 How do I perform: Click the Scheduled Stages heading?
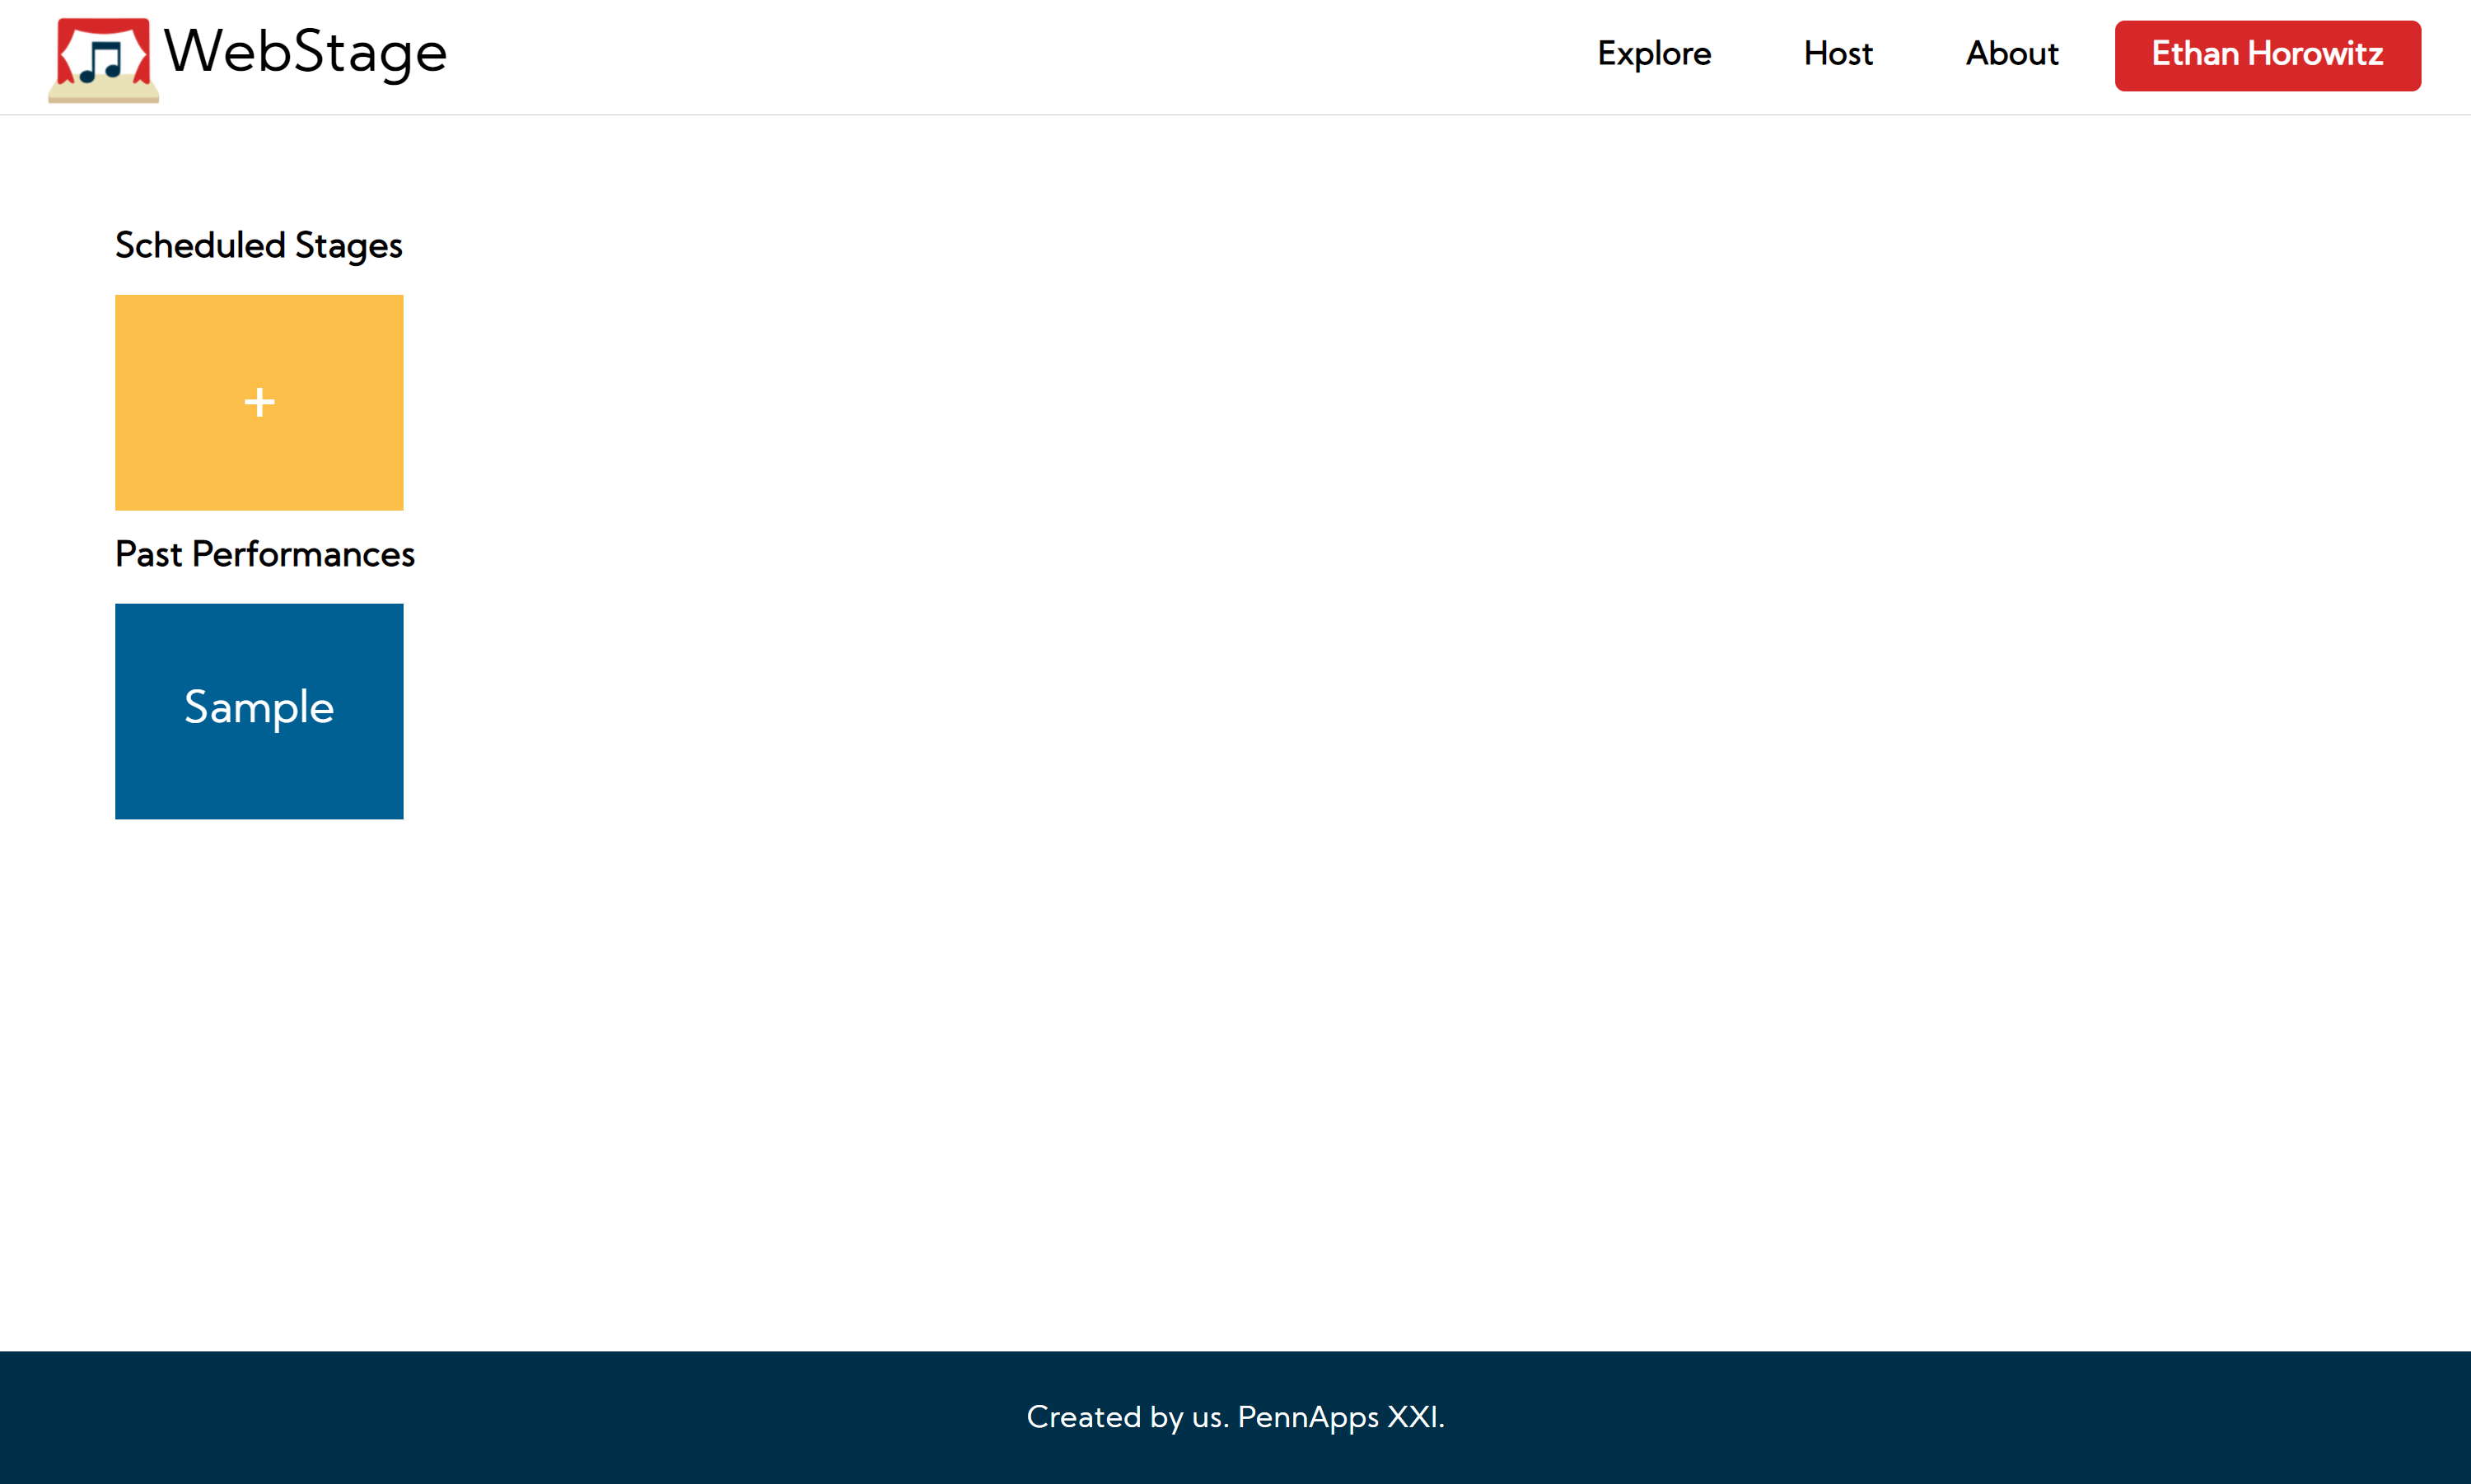click(258, 245)
